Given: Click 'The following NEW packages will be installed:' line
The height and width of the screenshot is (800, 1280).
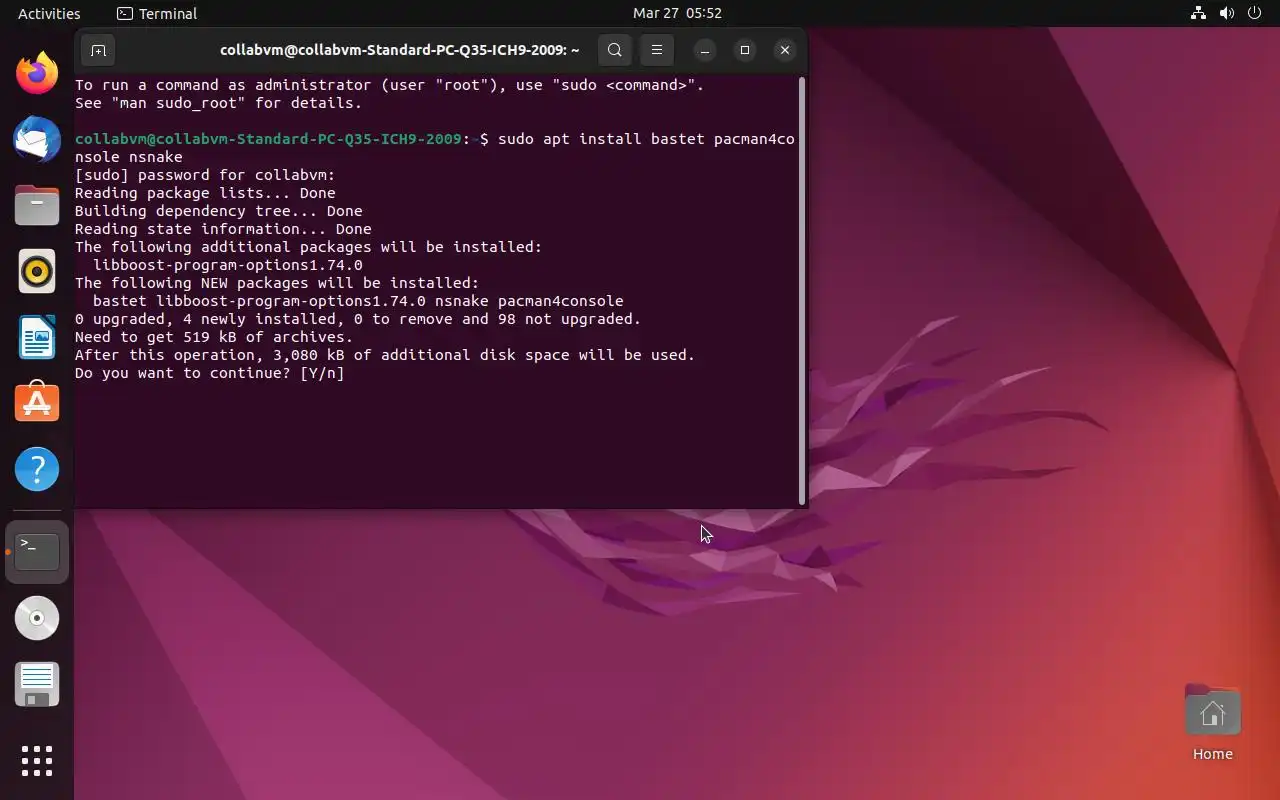Looking at the screenshot, I should click(x=277, y=283).
